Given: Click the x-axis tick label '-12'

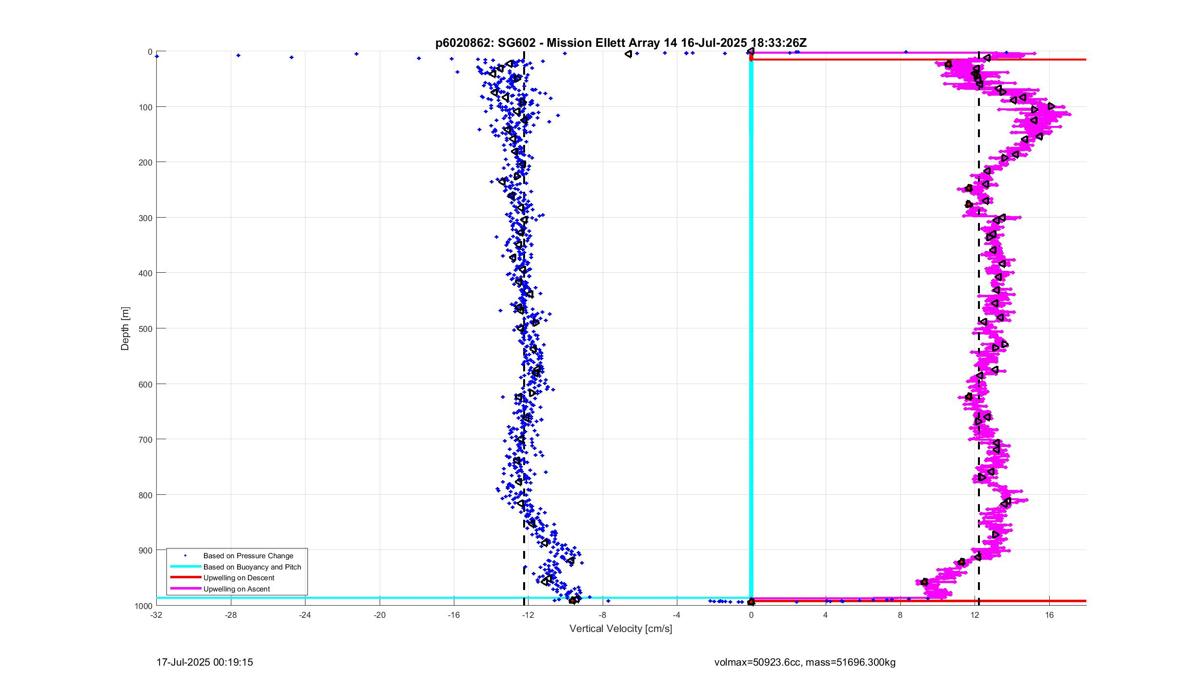Looking at the screenshot, I should (x=528, y=614).
